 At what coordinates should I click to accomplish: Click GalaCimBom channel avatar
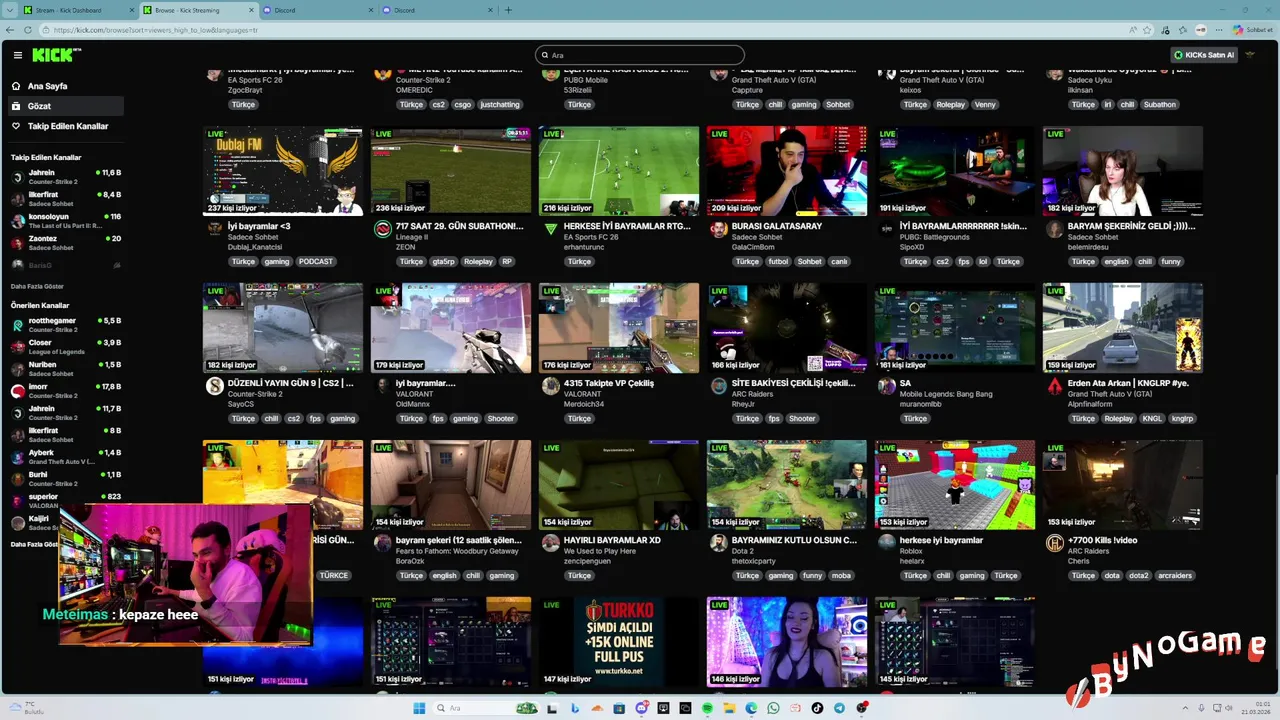click(718, 229)
